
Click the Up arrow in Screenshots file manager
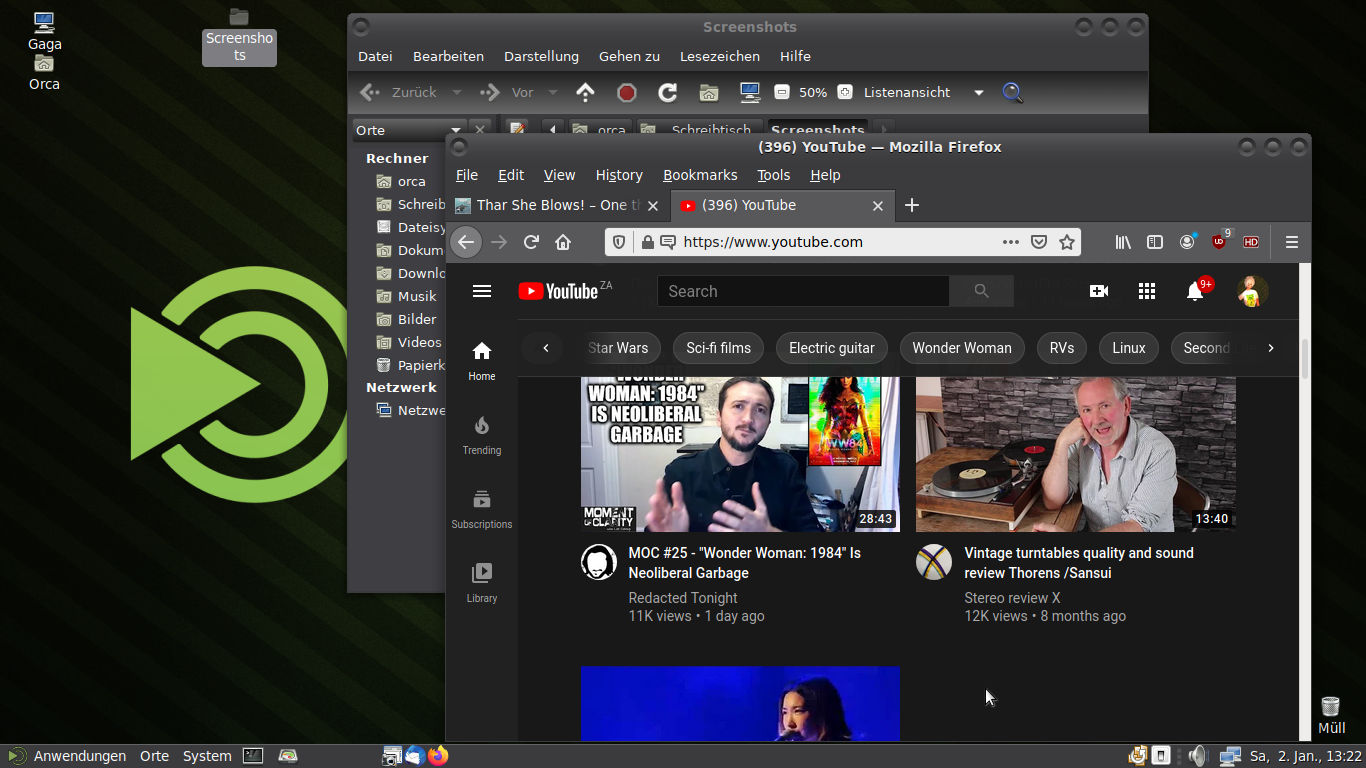point(586,92)
